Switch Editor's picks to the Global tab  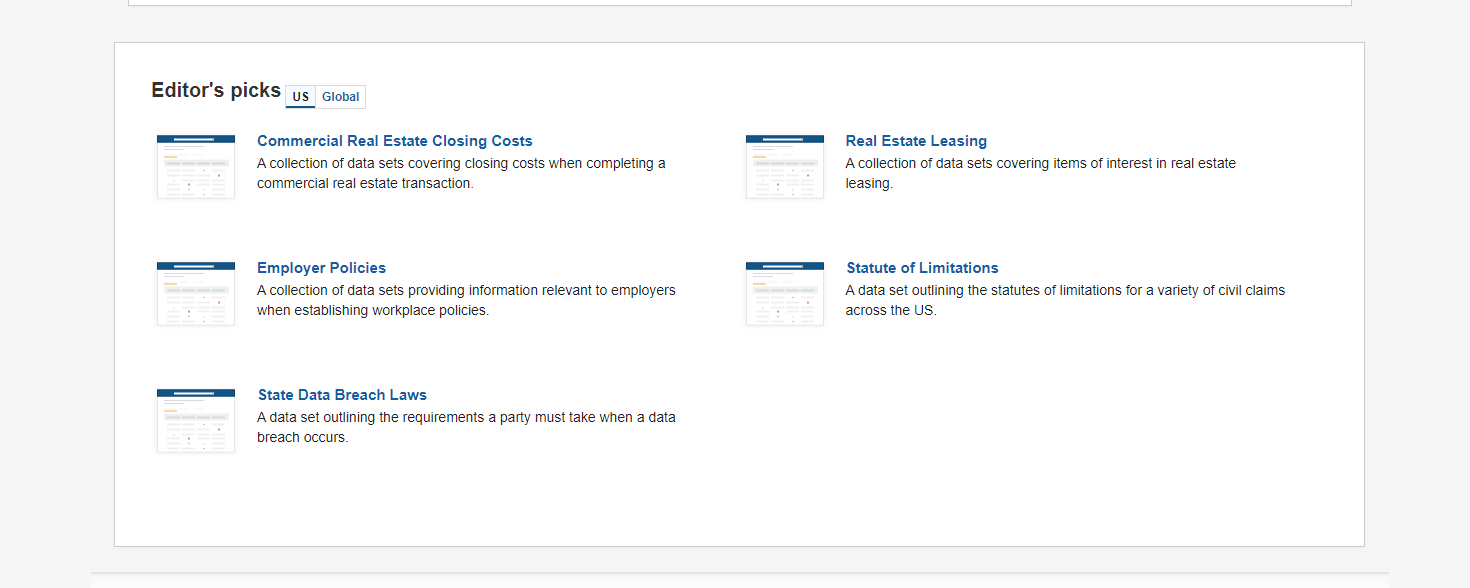point(341,97)
